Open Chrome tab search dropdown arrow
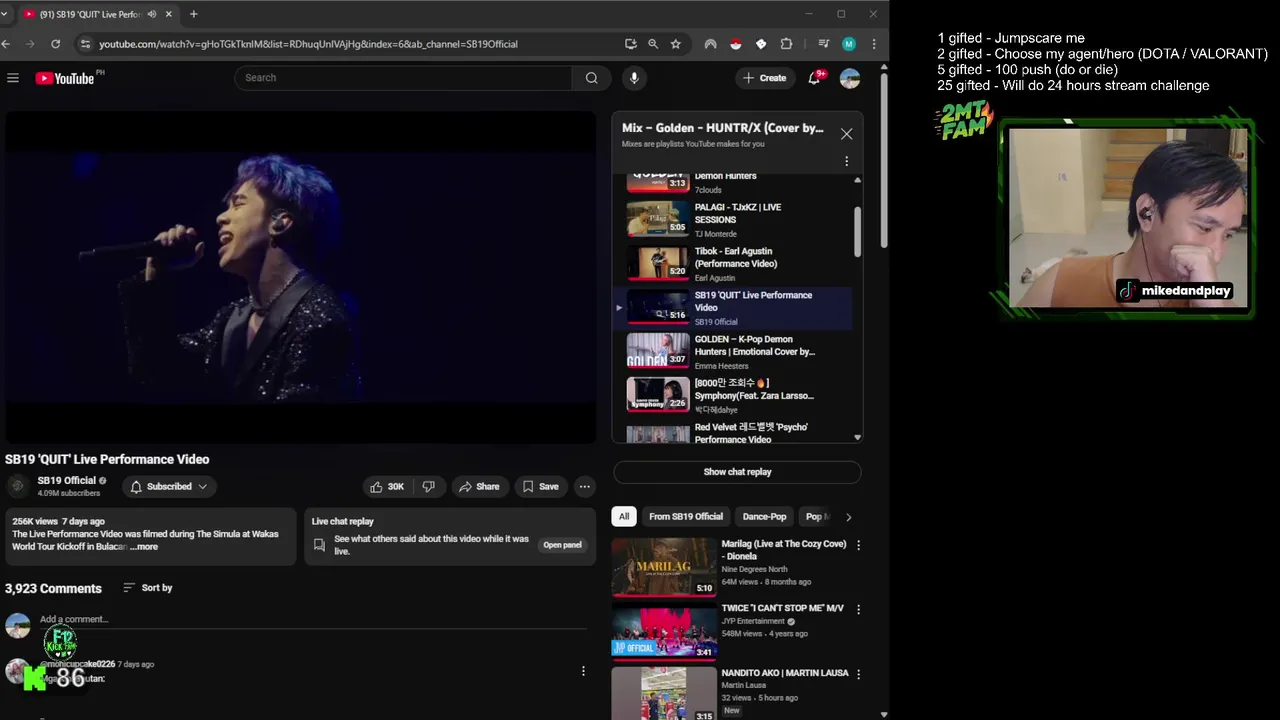 tap(5, 14)
